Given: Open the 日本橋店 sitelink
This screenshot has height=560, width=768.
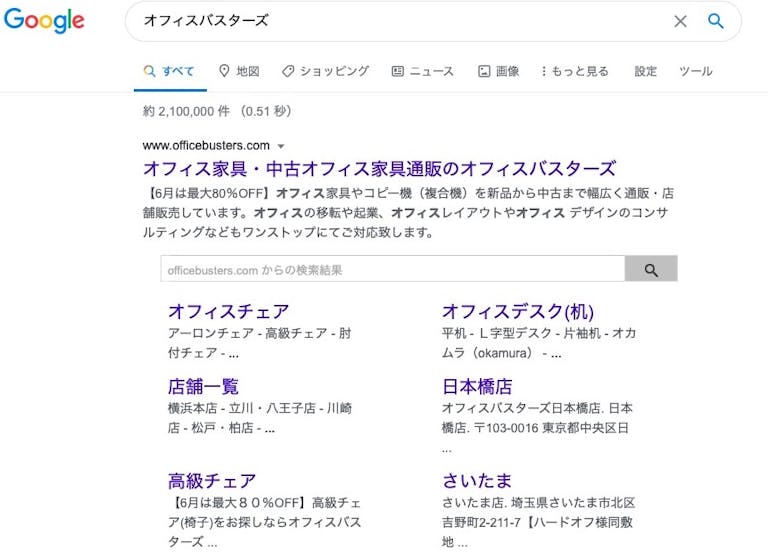Looking at the screenshot, I should point(477,386).
